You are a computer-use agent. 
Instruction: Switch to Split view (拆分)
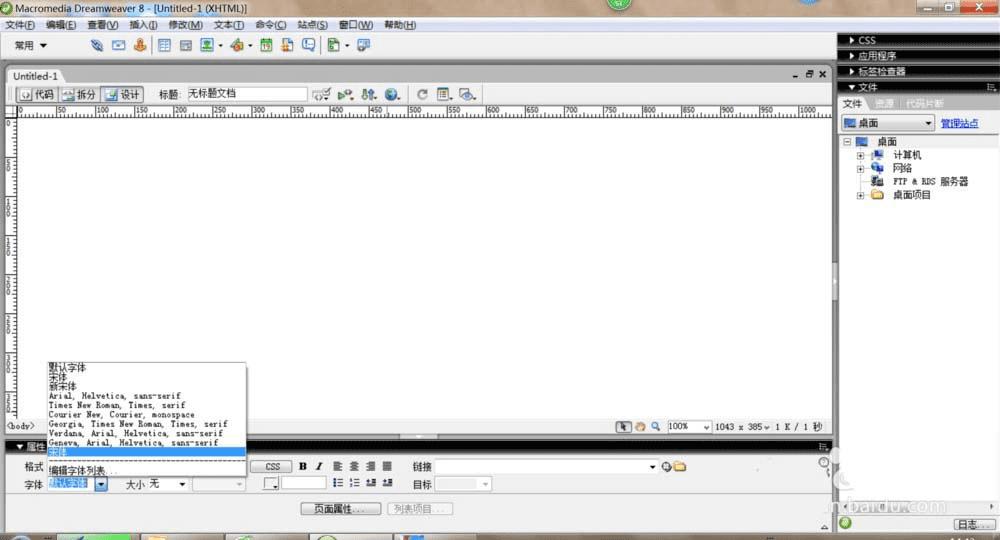(79, 94)
